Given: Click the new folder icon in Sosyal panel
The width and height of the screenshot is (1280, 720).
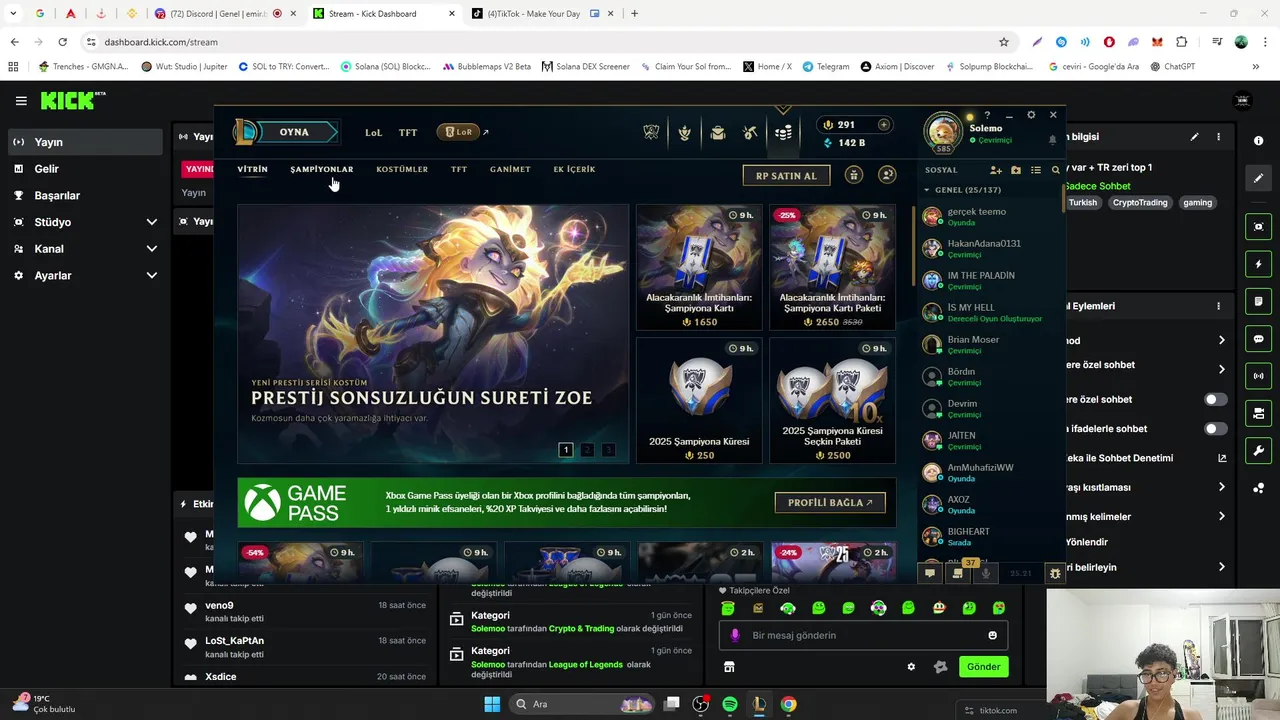Looking at the screenshot, I should (x=1016, y=170).
